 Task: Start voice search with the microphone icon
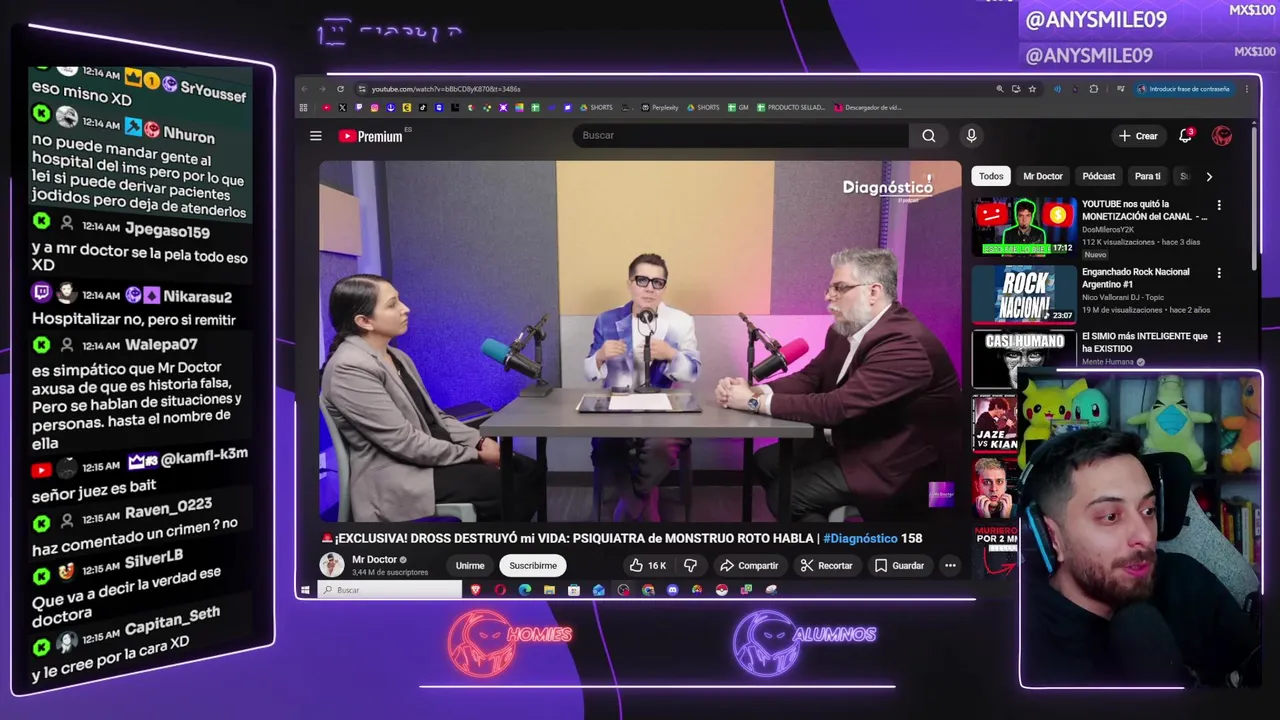pos(971,136)
